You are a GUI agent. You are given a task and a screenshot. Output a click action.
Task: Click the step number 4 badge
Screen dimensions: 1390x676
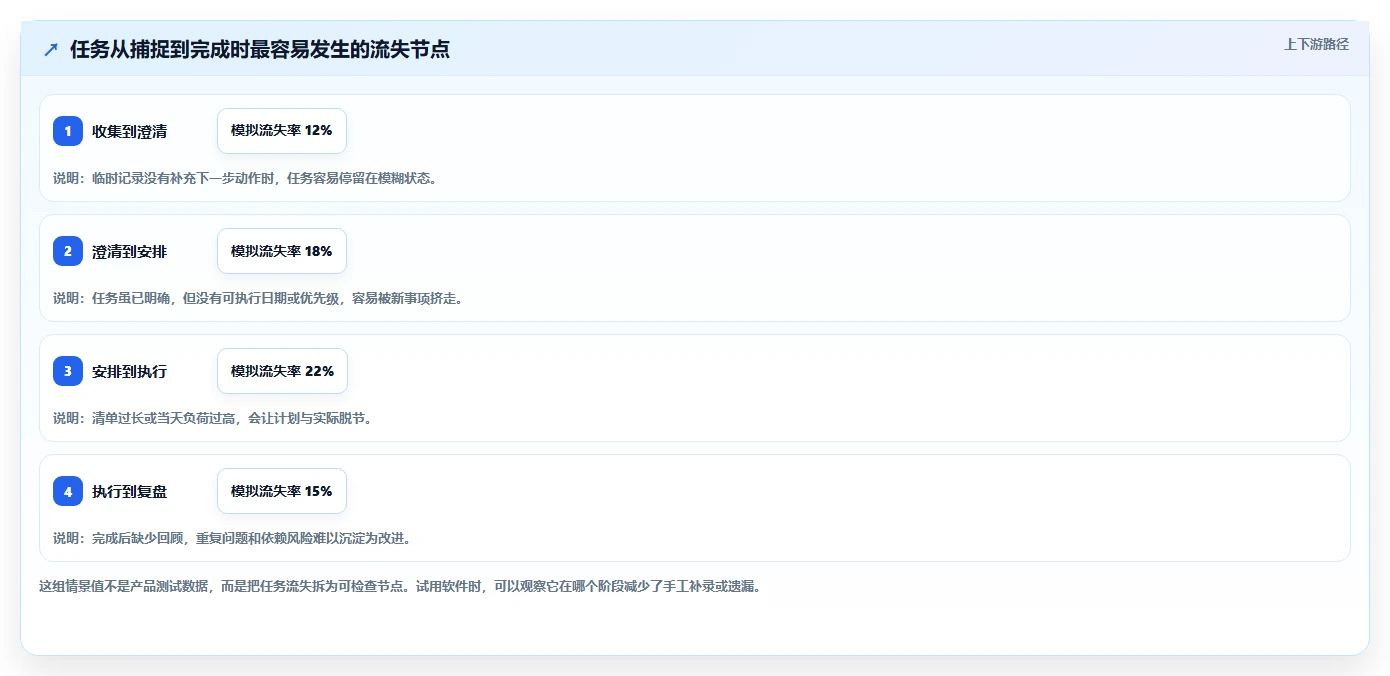68,491
